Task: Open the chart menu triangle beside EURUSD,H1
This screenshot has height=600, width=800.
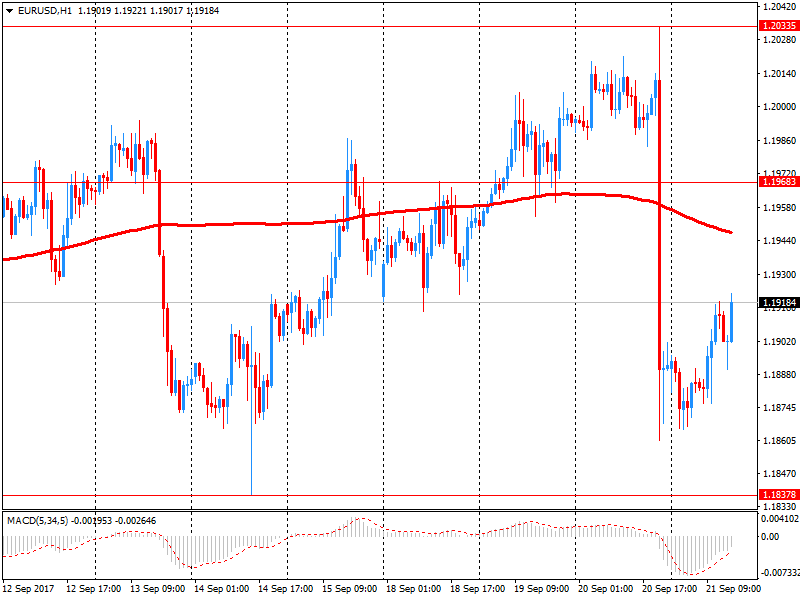Action: pyautogui.click(x=9, y=11)
